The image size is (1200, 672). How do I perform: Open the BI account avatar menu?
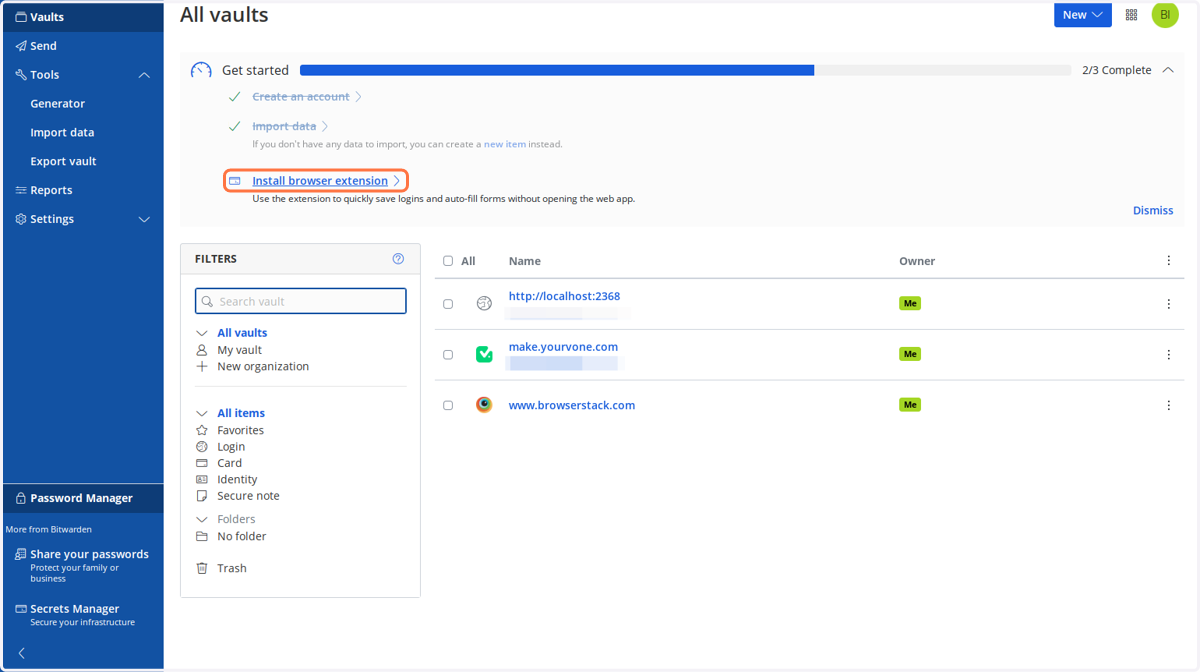(1165, 15)
